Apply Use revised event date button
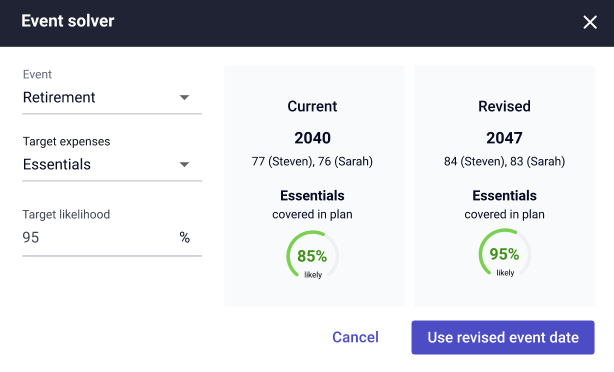 pos(503,338)
